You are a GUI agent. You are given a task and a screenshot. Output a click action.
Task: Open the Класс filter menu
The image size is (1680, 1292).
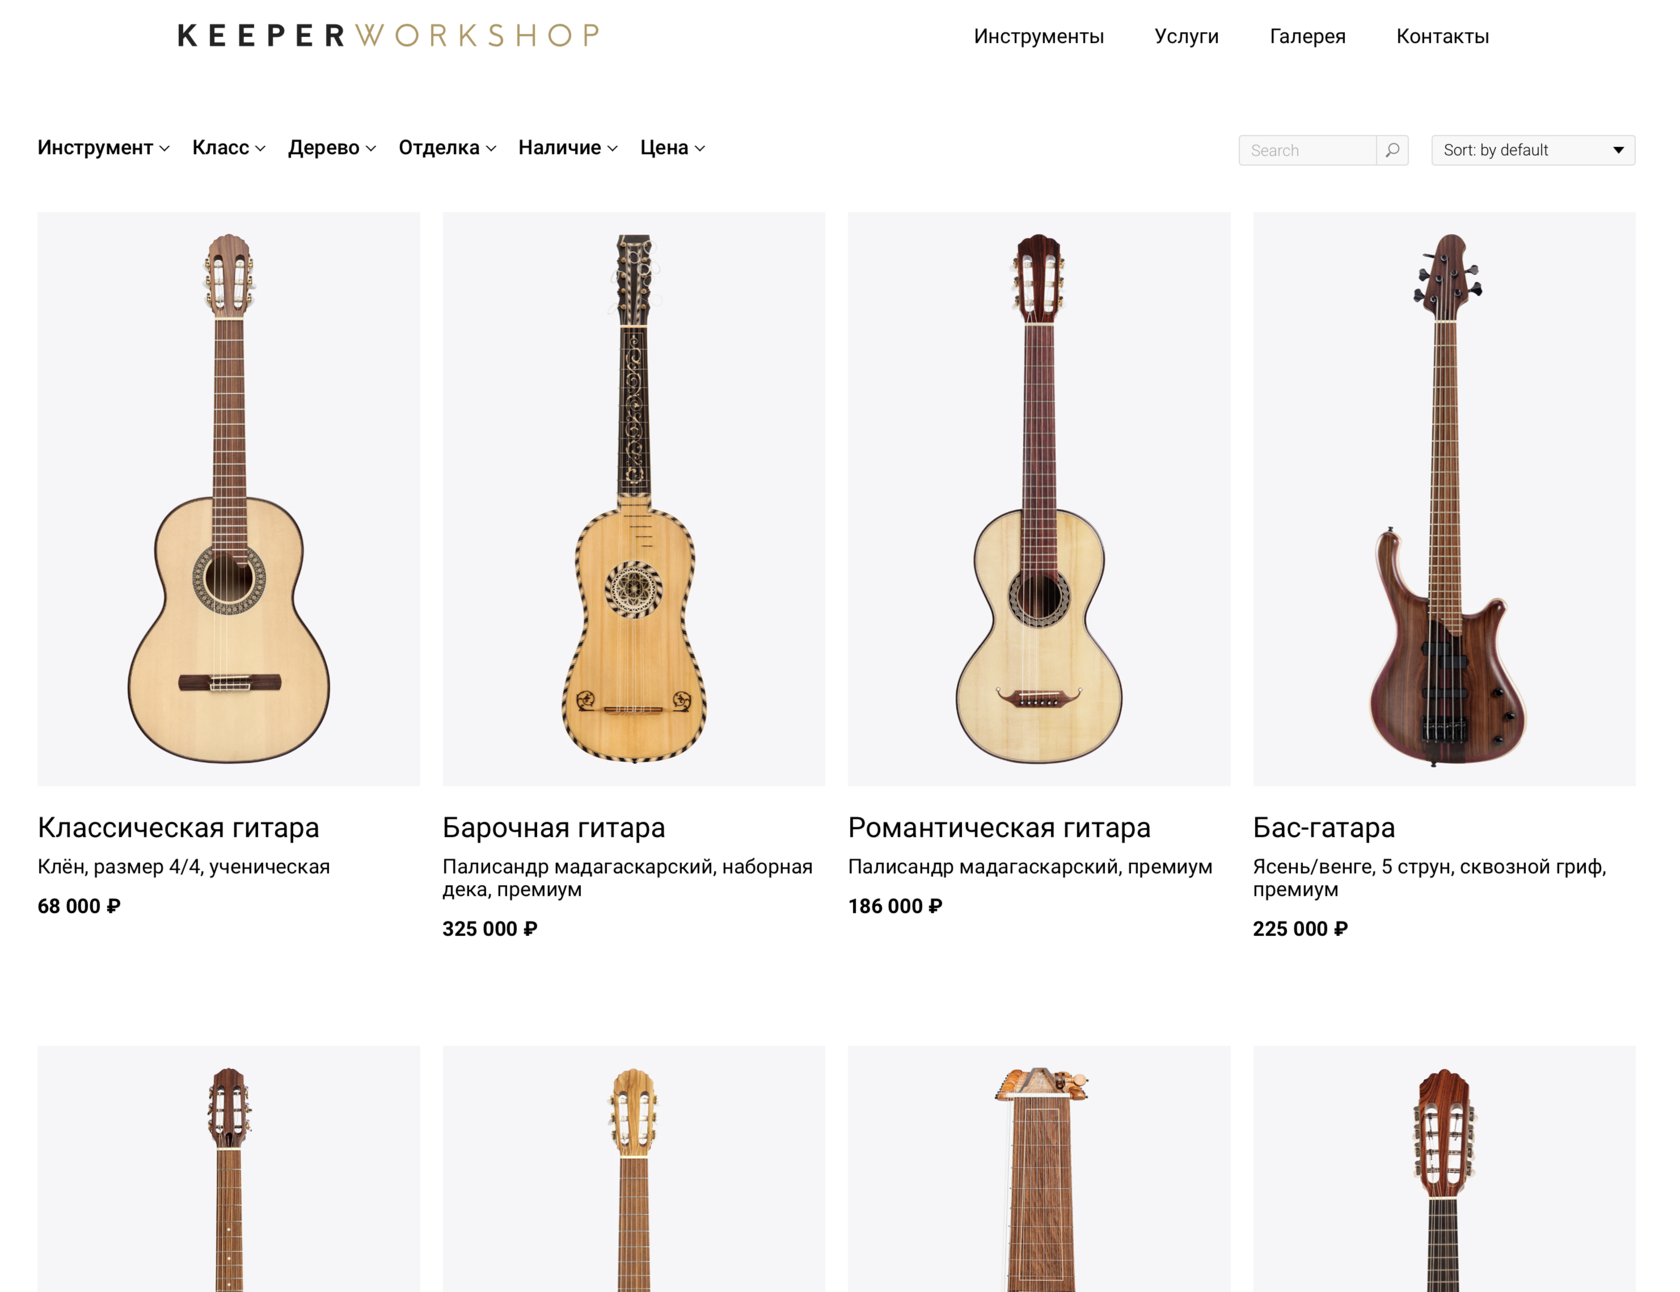(x=228, y=148)
